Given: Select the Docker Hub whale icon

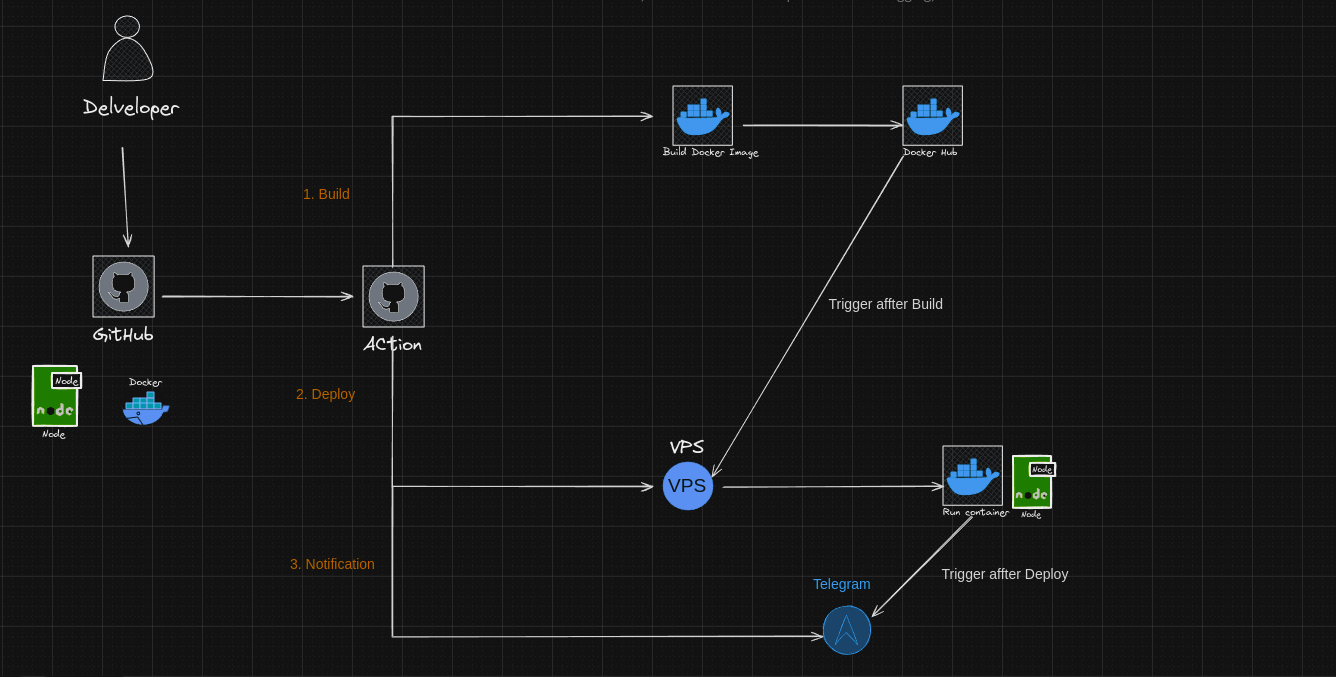Looking at the screenshot, I should click(x=932, y=115).
